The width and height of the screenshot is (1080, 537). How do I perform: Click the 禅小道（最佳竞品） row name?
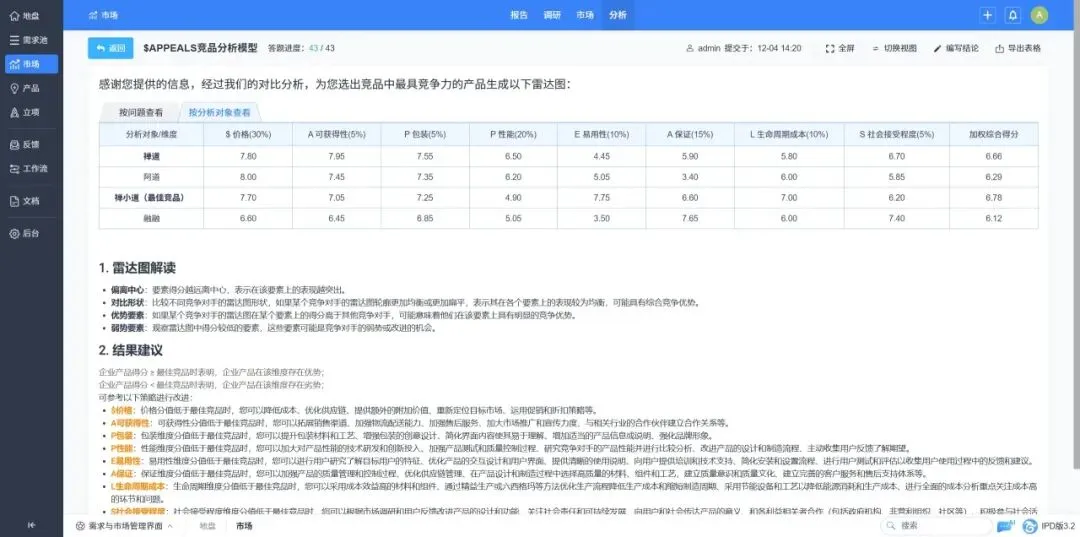click(x=152, y=198)
